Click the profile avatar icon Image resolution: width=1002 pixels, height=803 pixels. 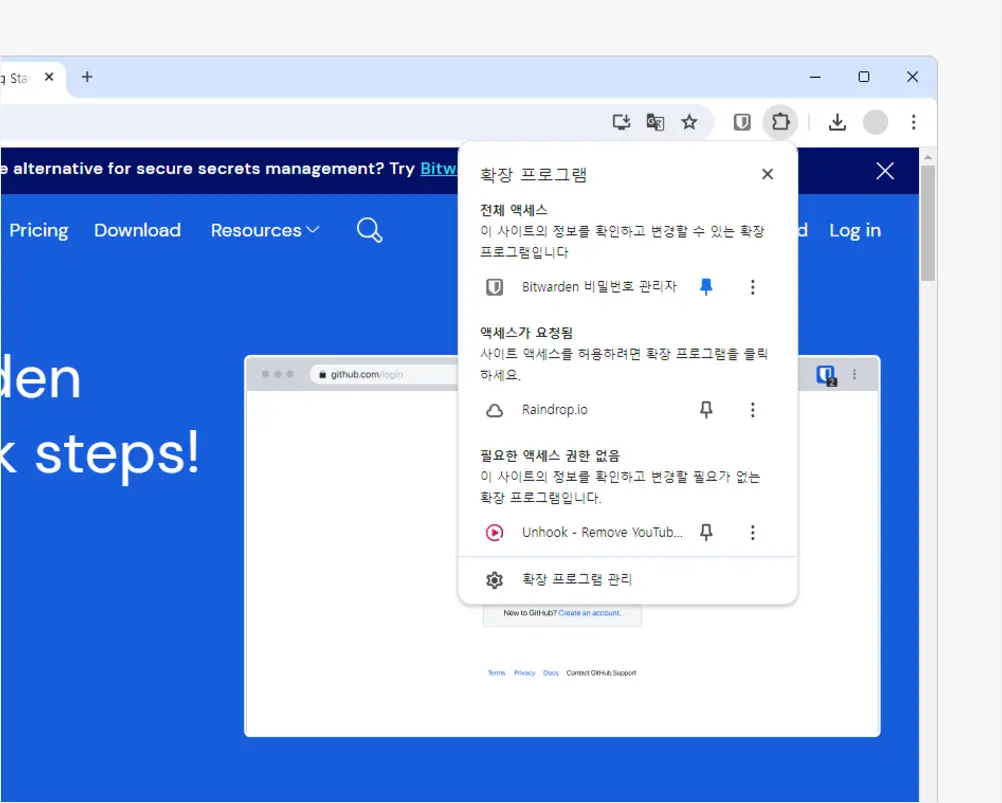pyautogui.click(x=875, y=122)
